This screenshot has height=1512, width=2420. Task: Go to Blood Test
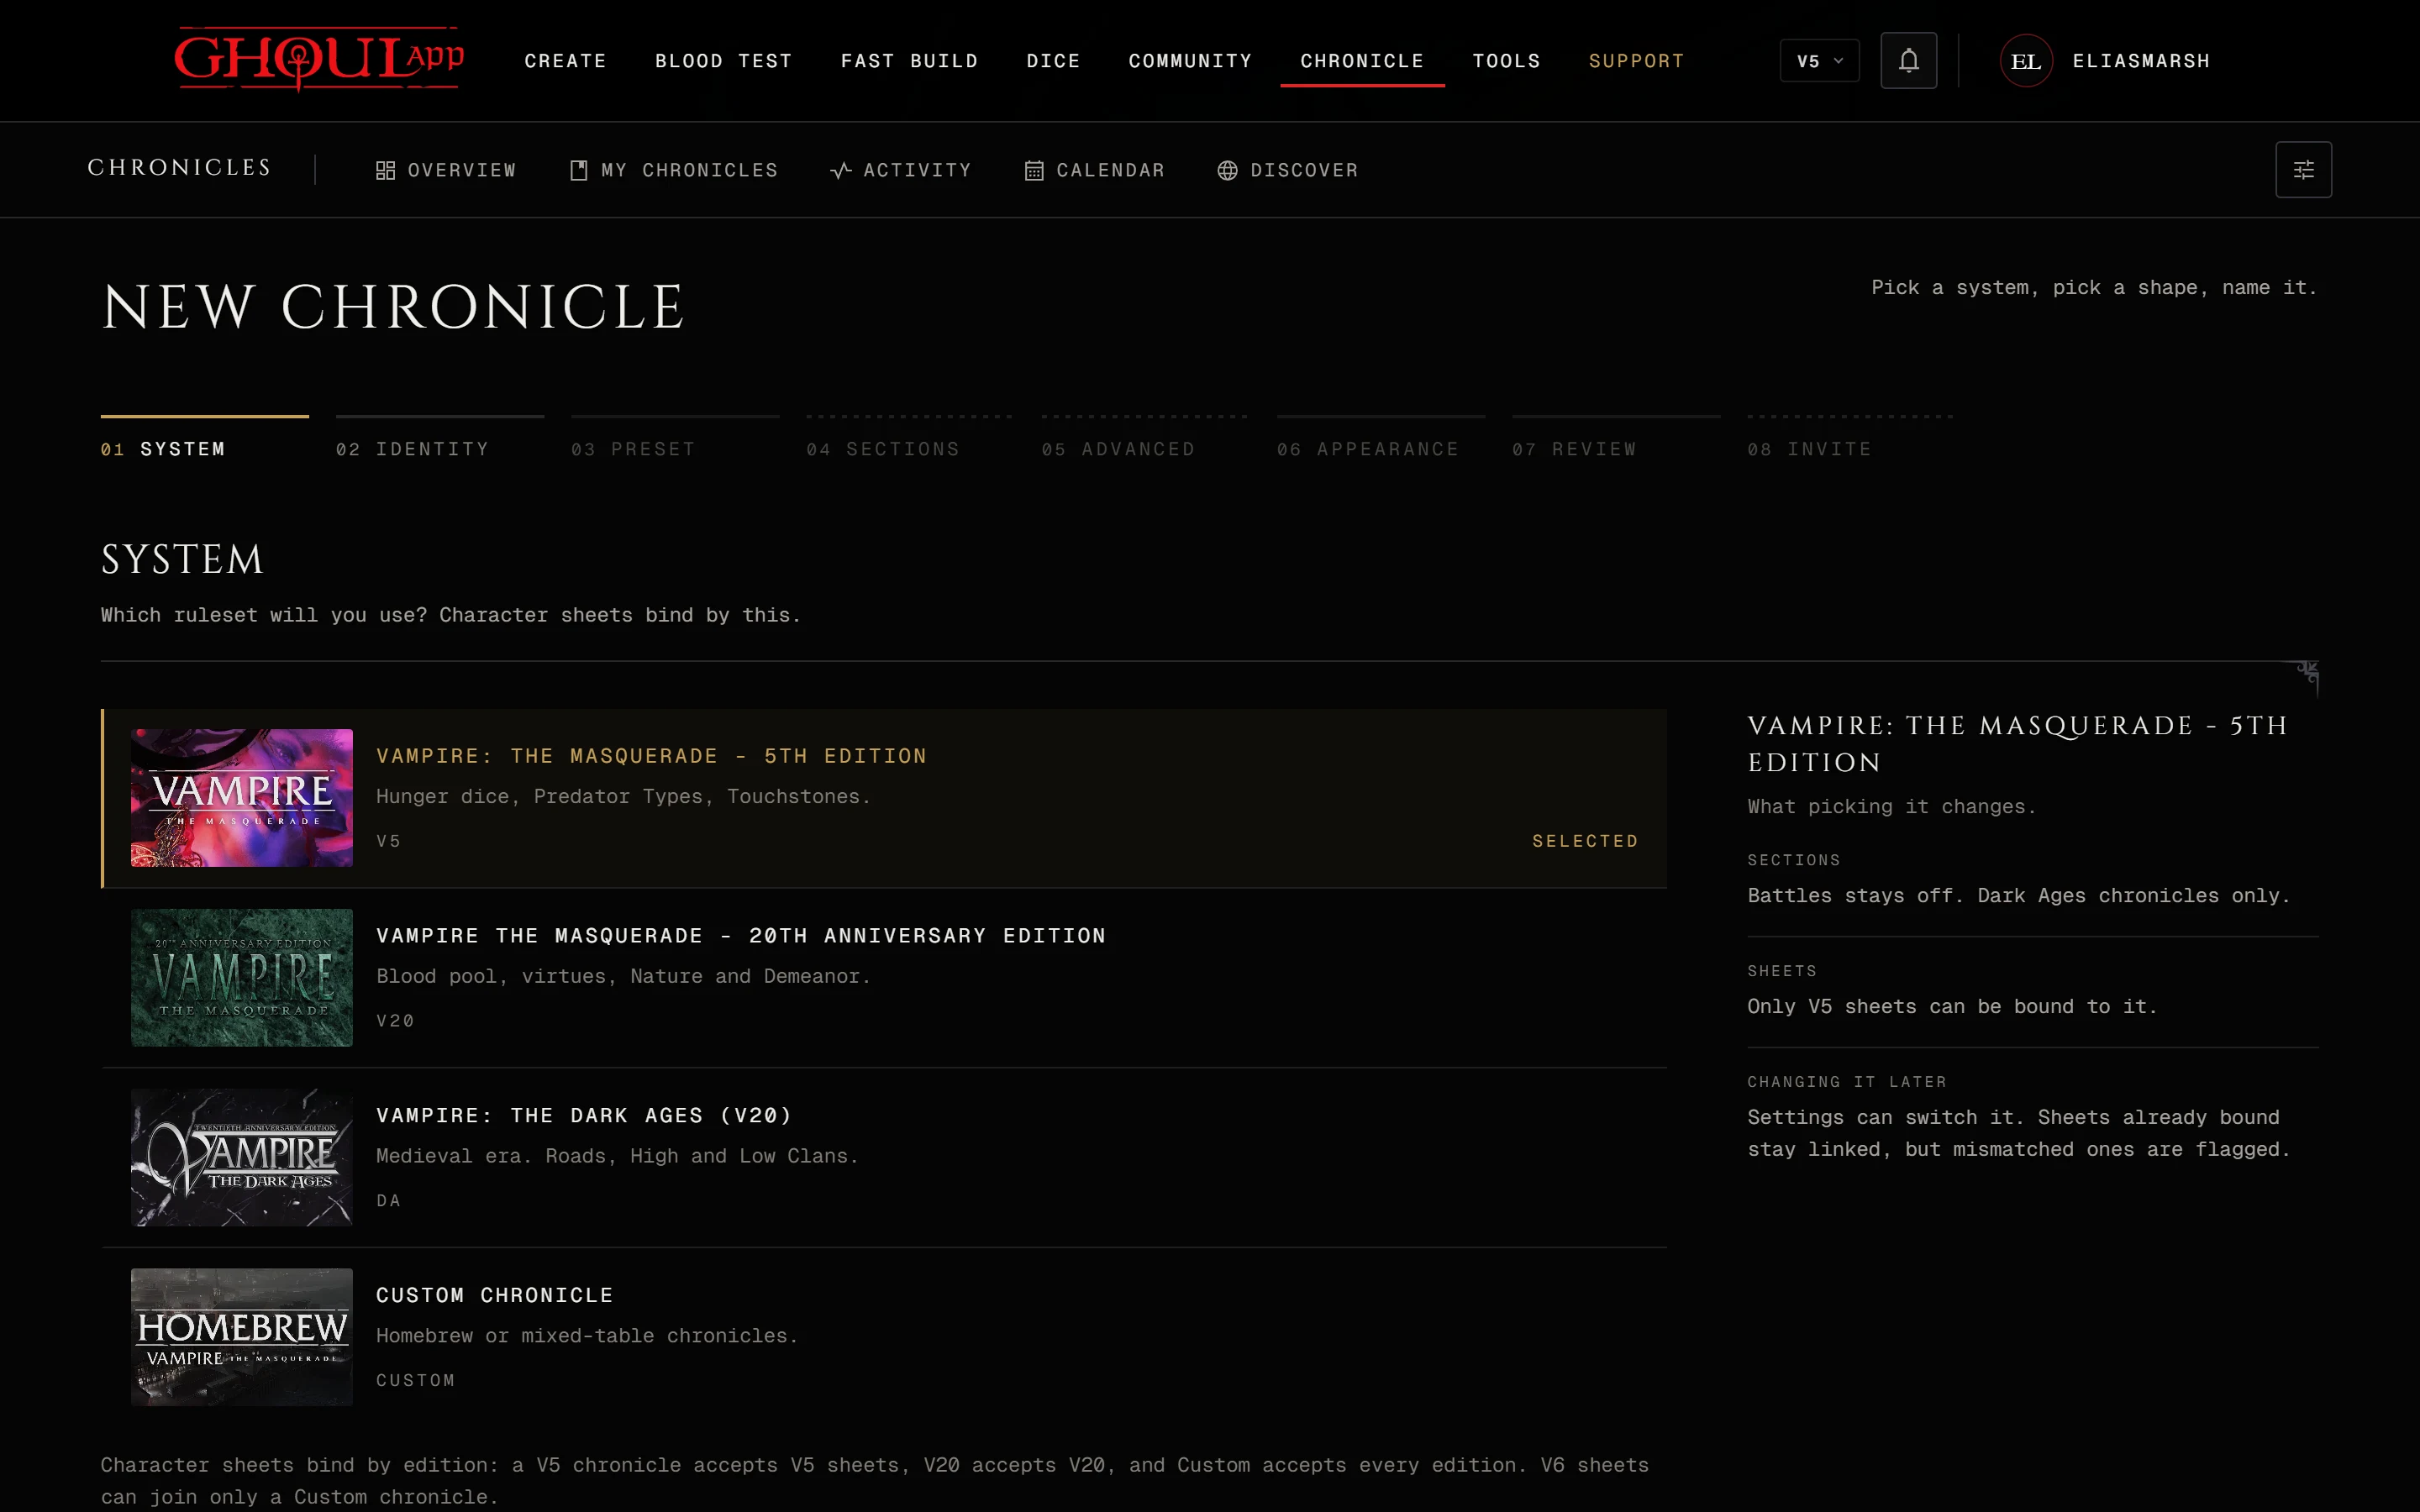[x=723, y=61]
